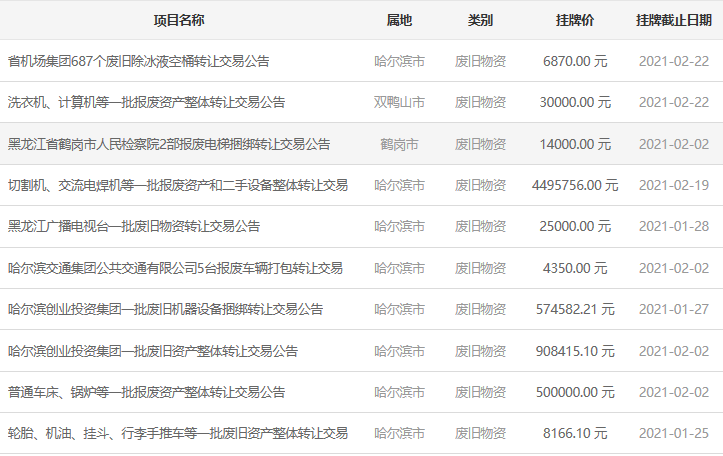Select the 2021-01-25 deadline date cell
This screenshot has height=456, width=723.
[673, 433]
